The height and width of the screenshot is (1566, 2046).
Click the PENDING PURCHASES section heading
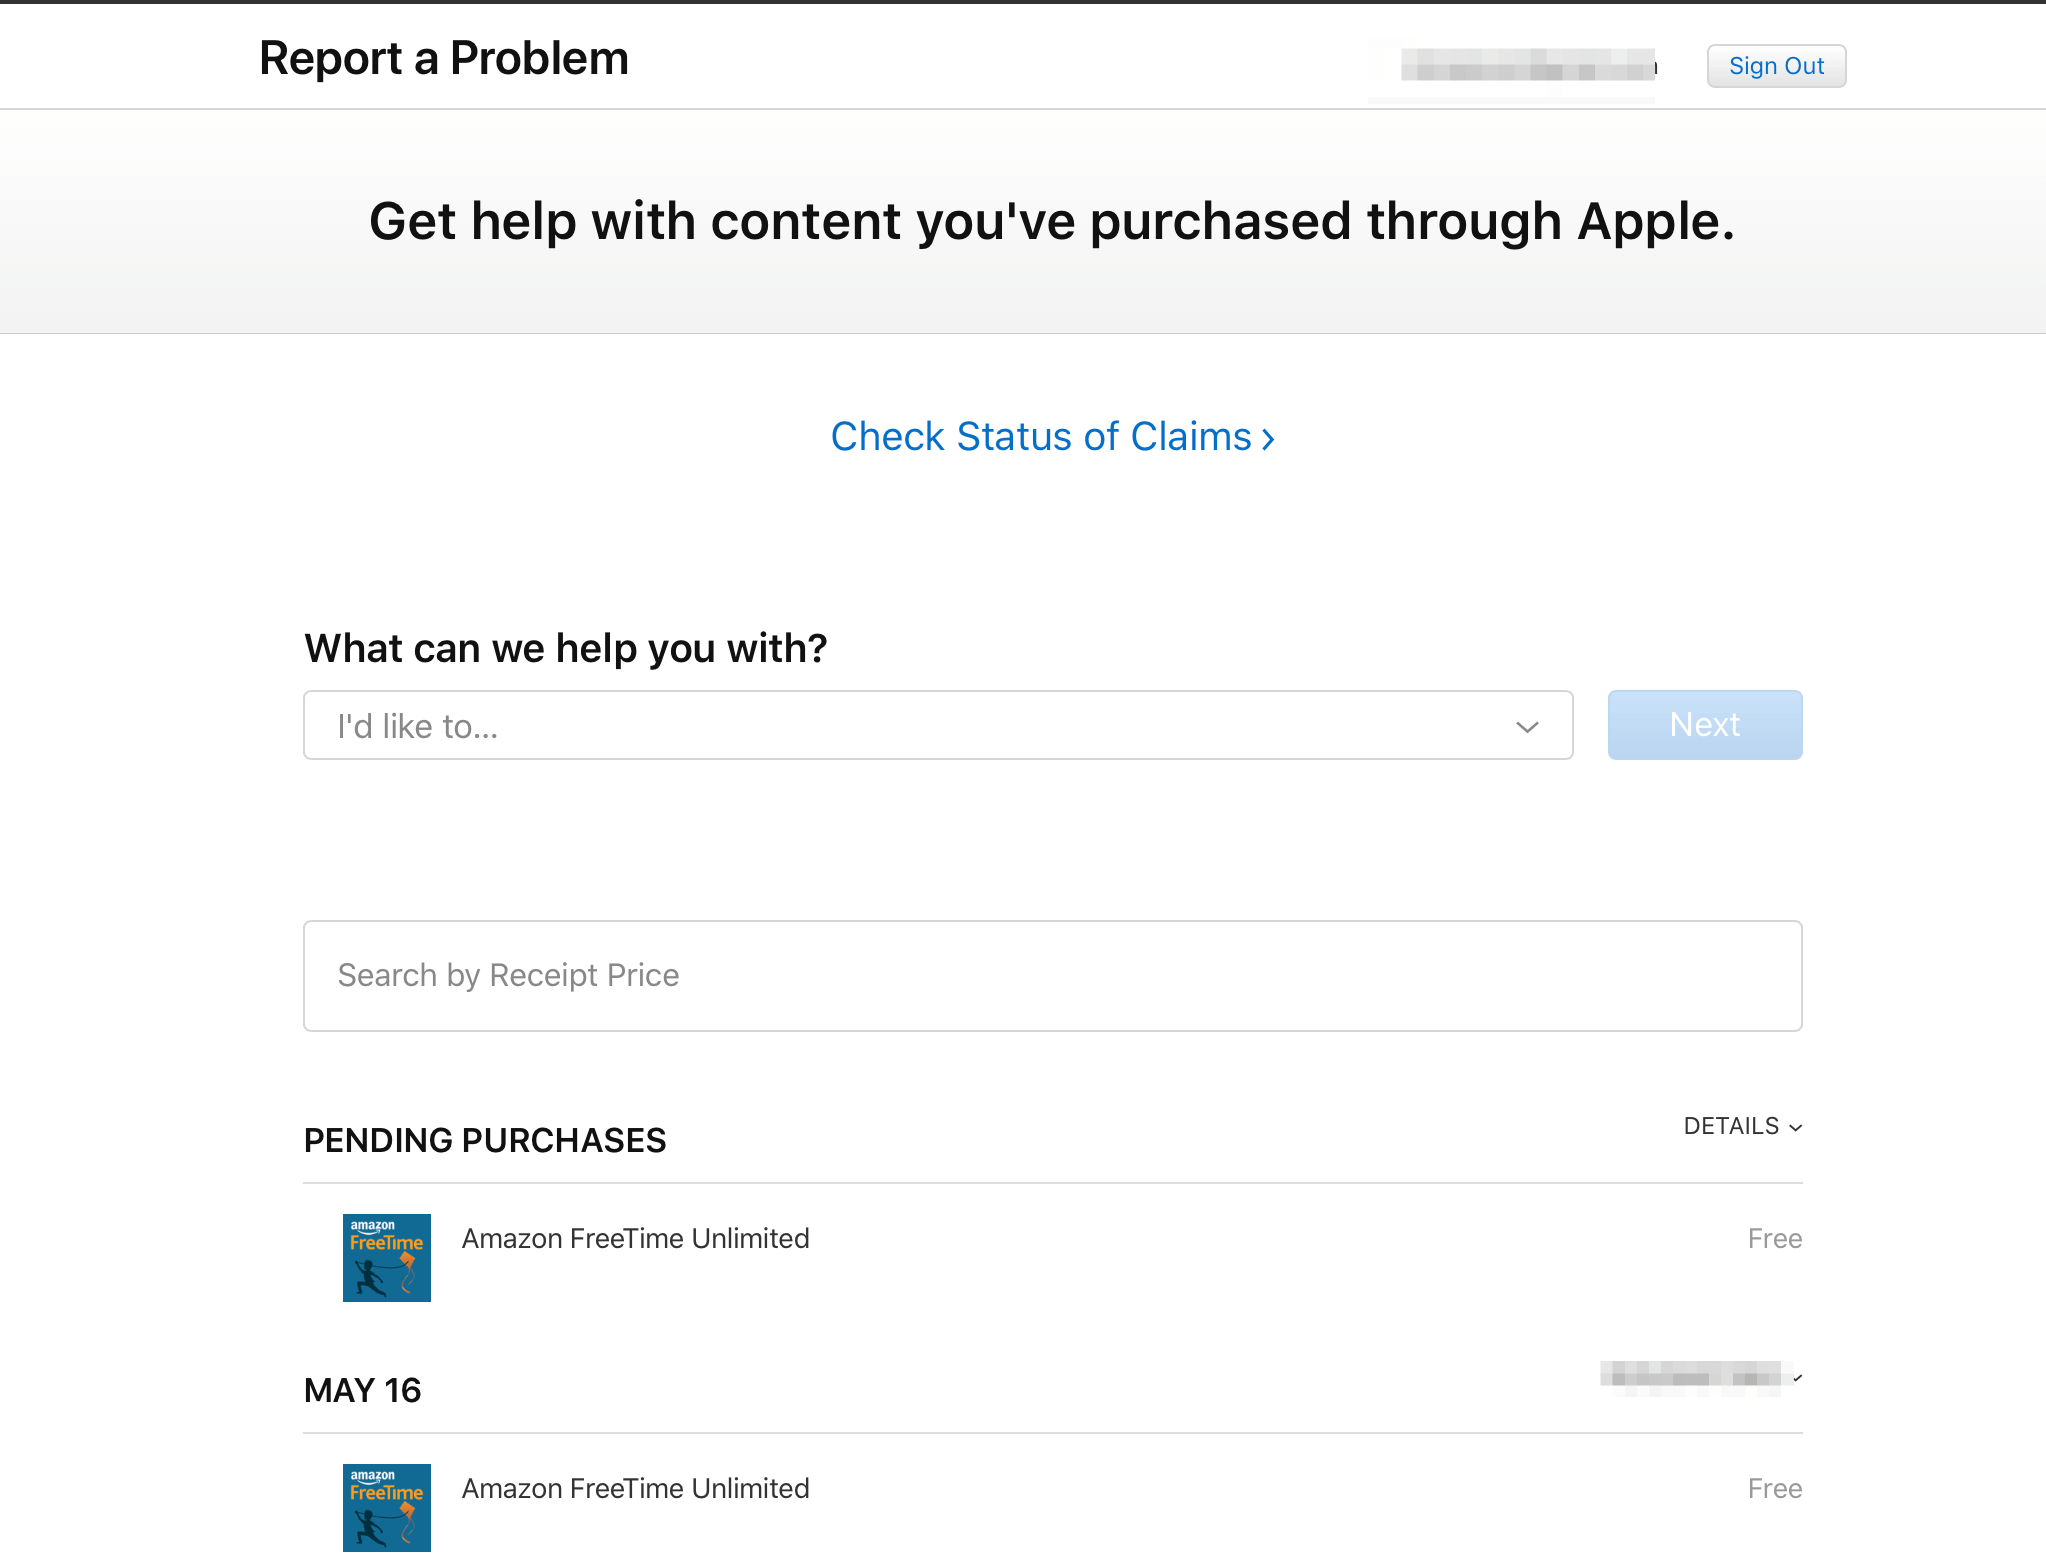[x=485, y=1140]
